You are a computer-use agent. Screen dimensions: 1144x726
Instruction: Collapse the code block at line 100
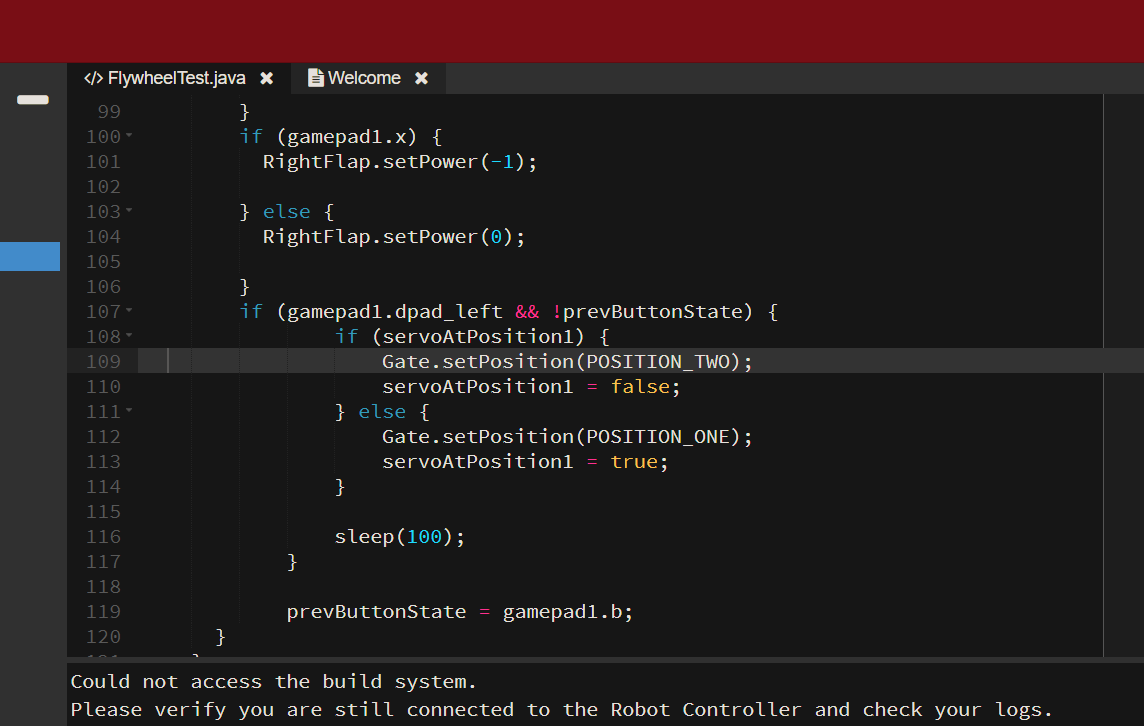click(x=129, y=136)
